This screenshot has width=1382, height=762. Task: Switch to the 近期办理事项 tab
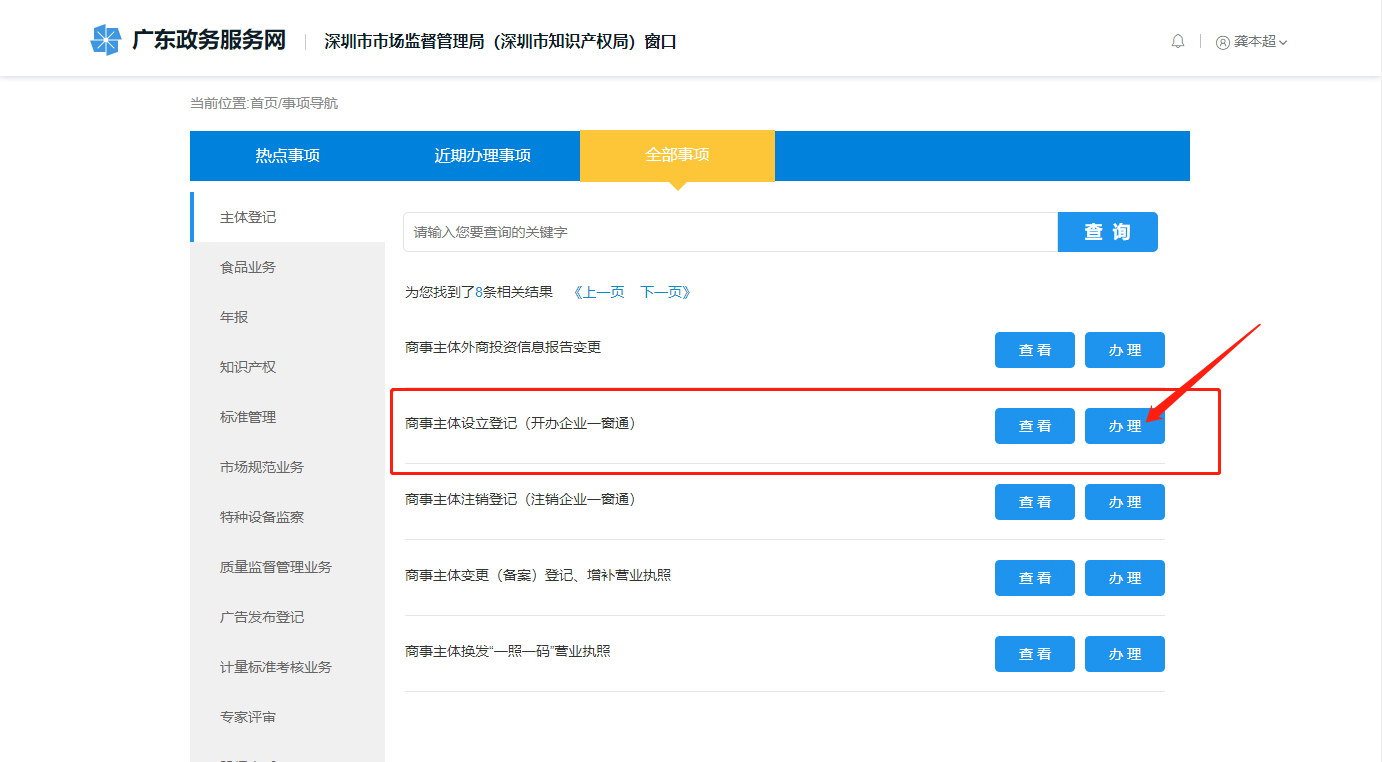coord(483,155)
